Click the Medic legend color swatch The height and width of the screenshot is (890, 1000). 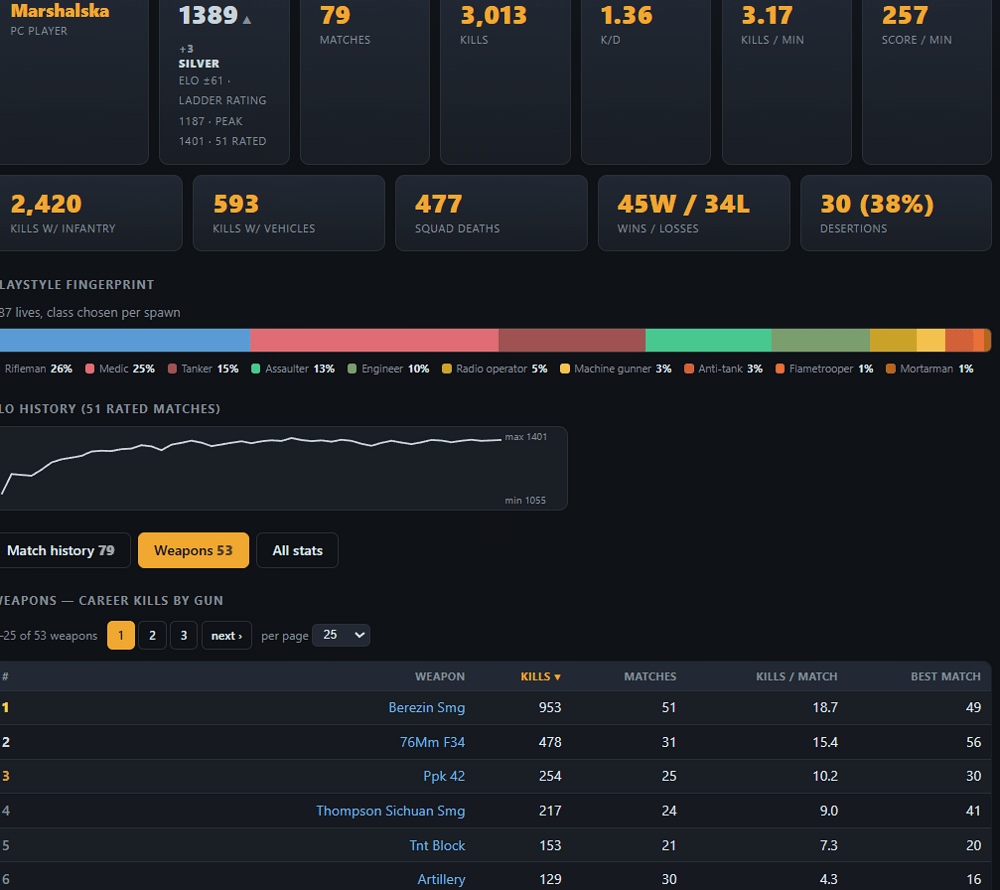[x=90, y=368]
